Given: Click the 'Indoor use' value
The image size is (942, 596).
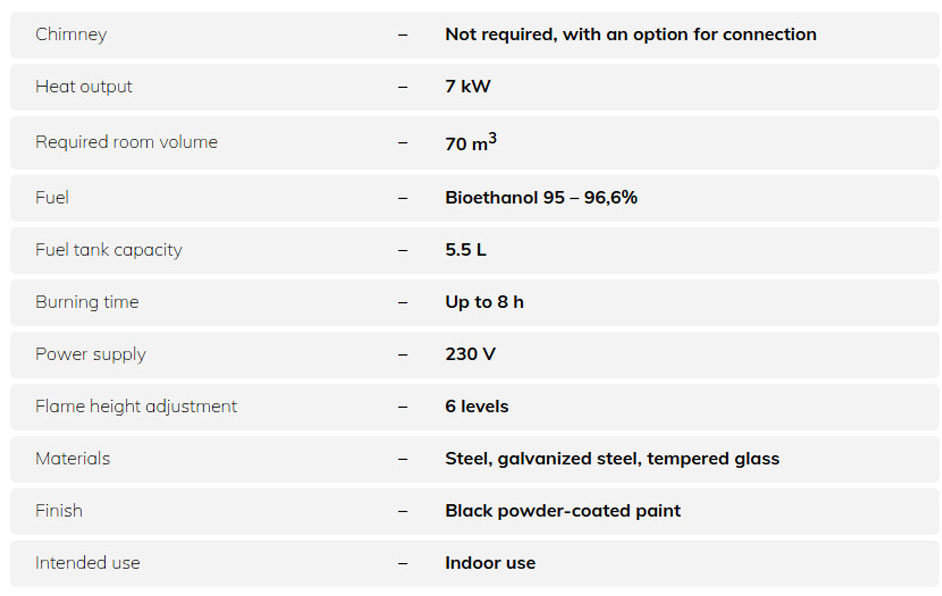Looking at the screenshot, I should tap(490, 563).
